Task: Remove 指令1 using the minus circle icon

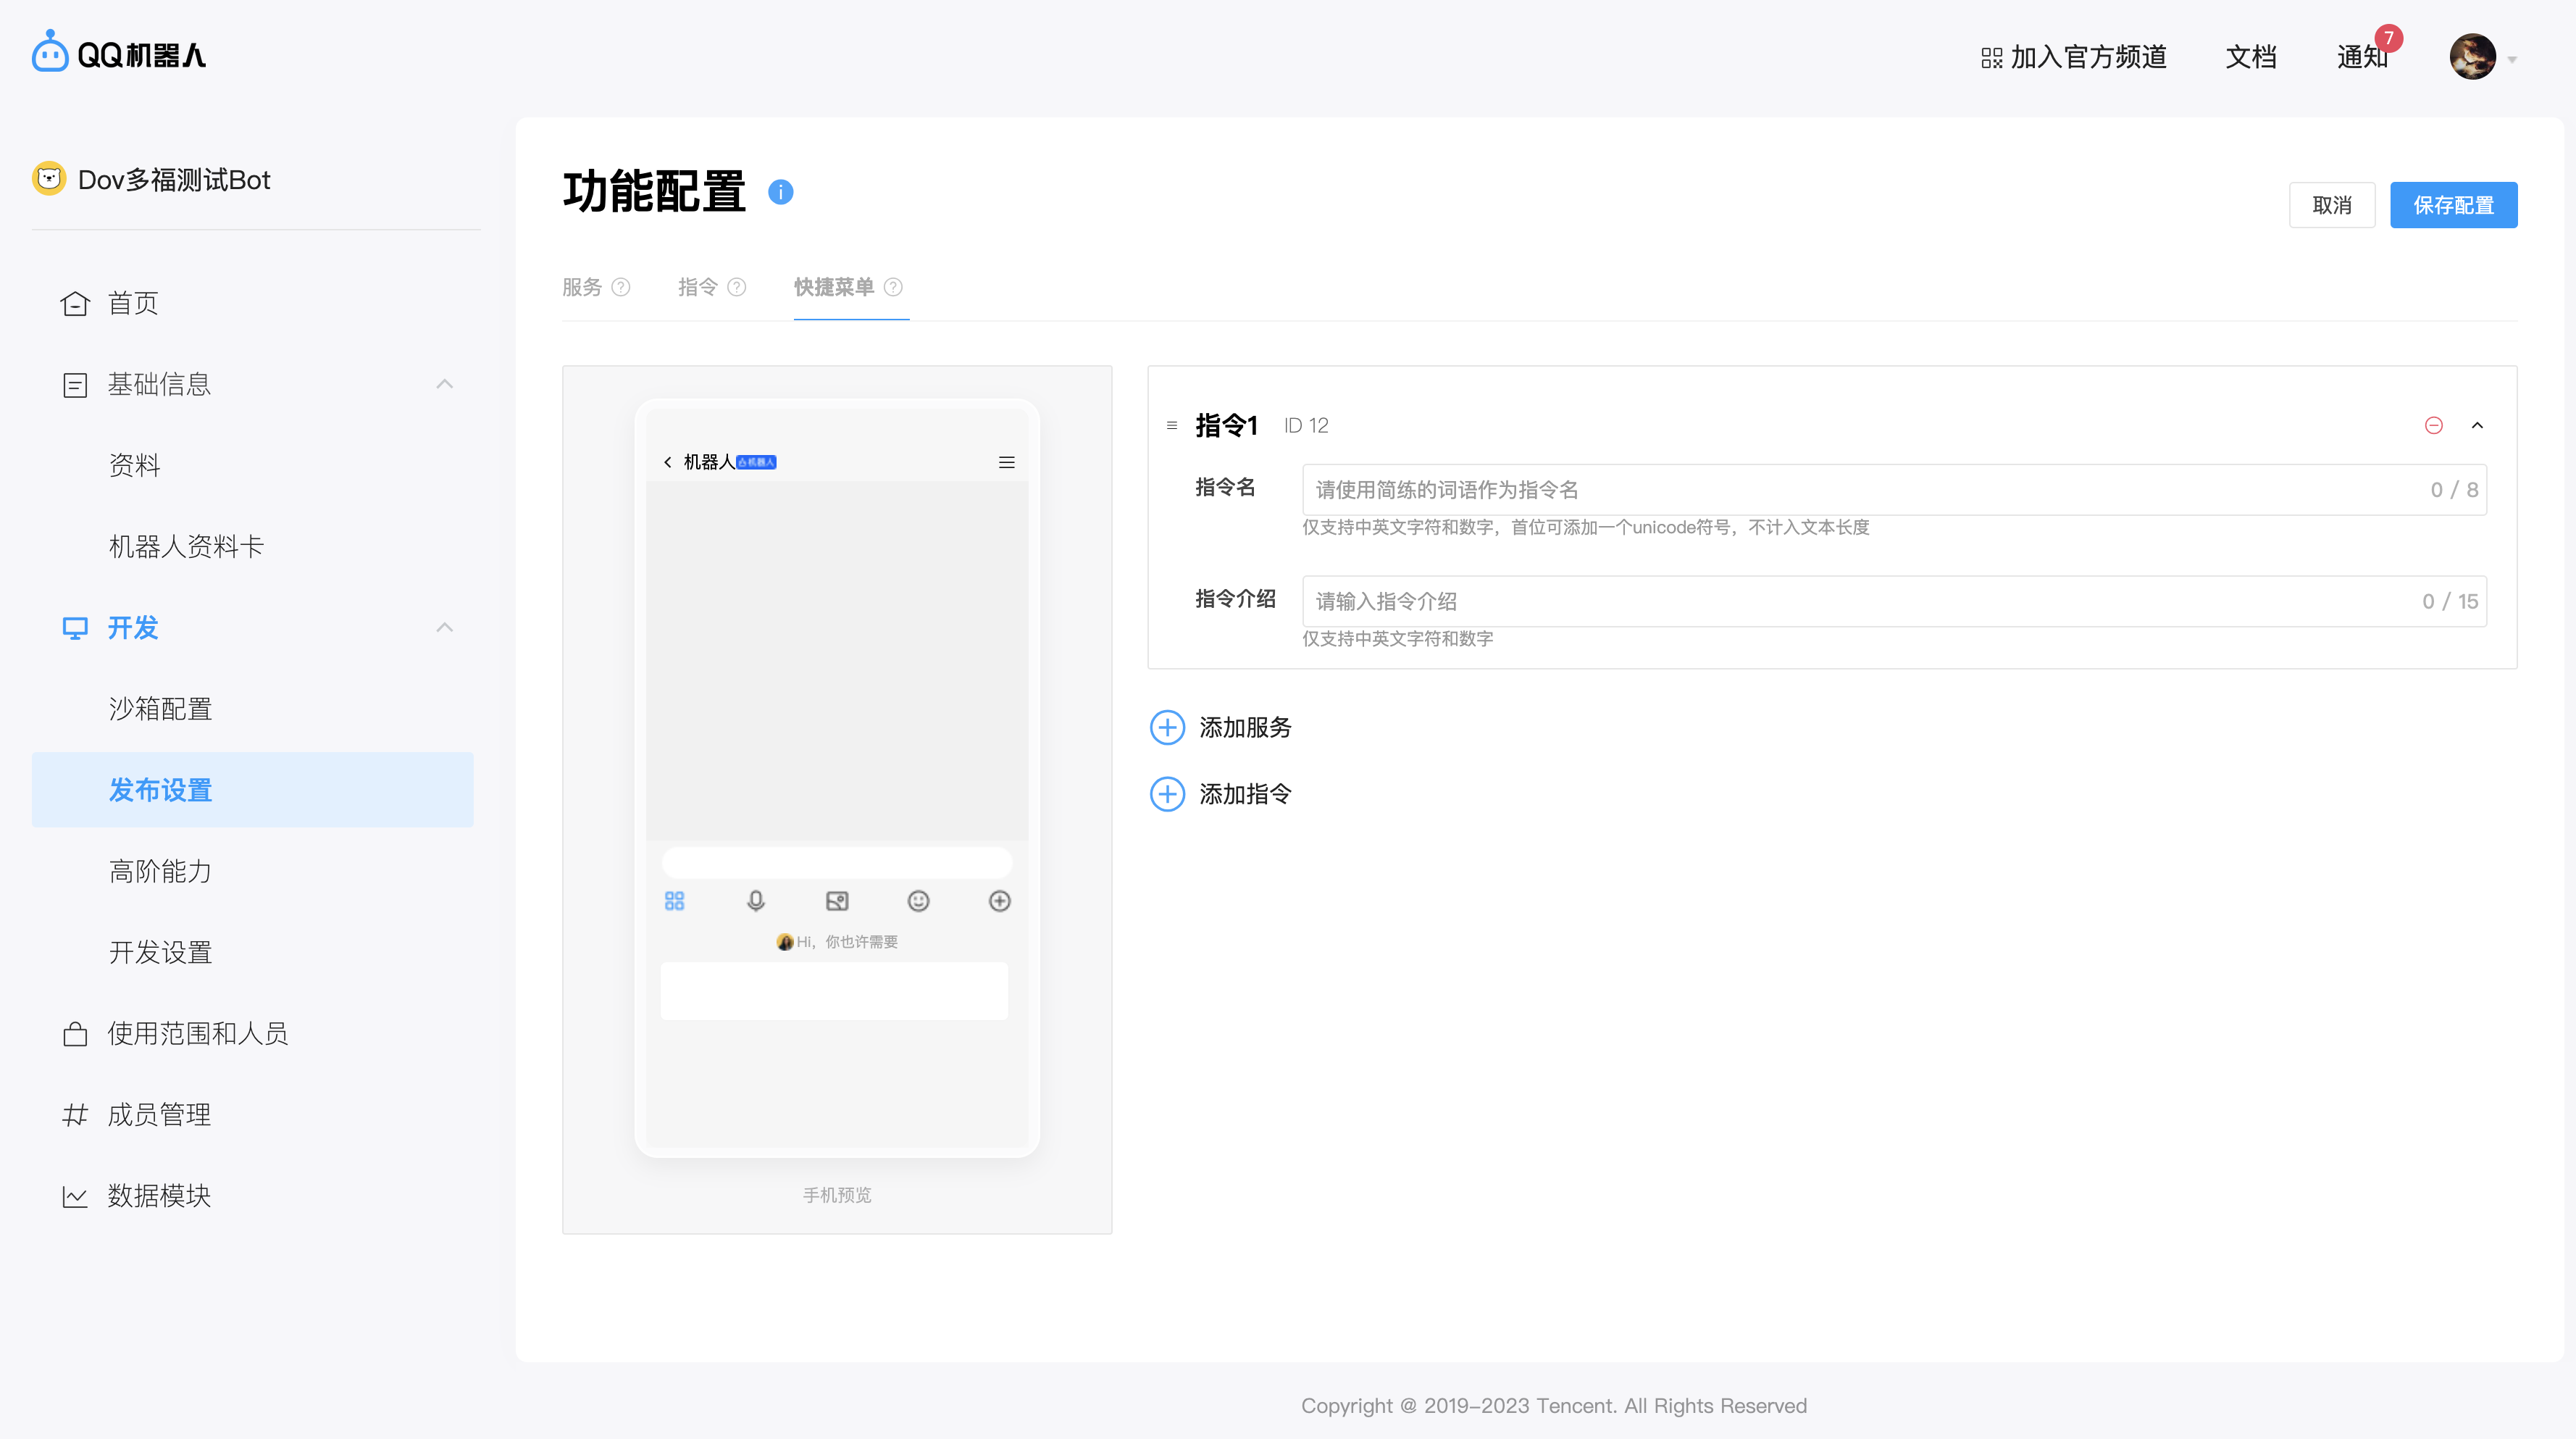Action: tap(2434, 425)
